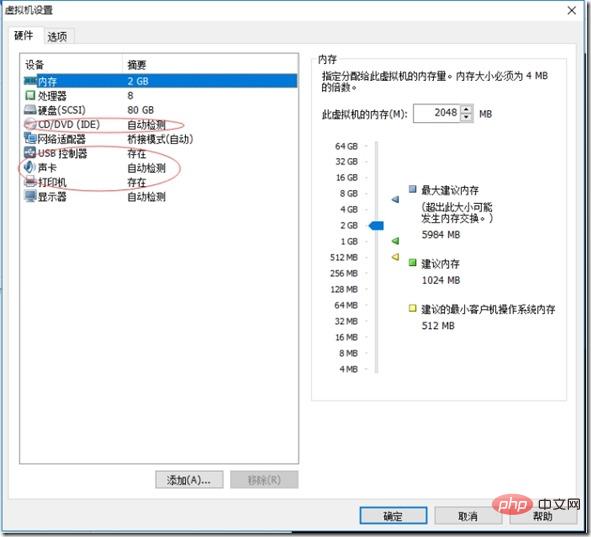Switch to the 选项 tab
The height and width of the screenshot is (537, 591).
tap(57, 37)
